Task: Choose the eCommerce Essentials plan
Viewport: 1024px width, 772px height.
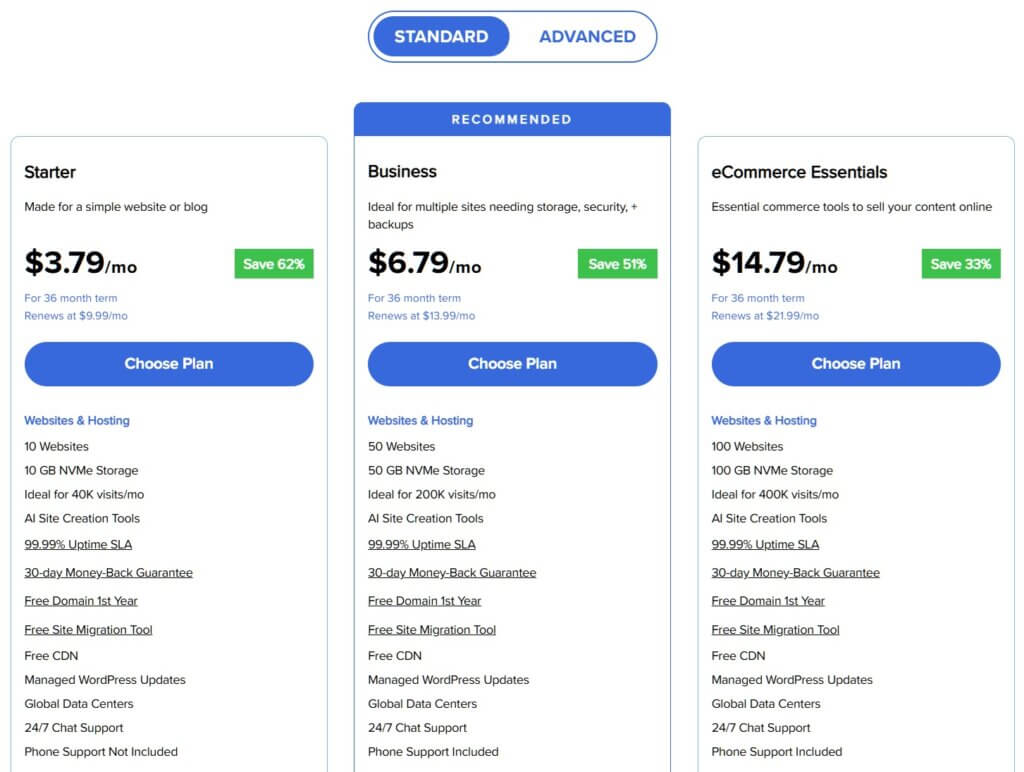Action: 856,364
